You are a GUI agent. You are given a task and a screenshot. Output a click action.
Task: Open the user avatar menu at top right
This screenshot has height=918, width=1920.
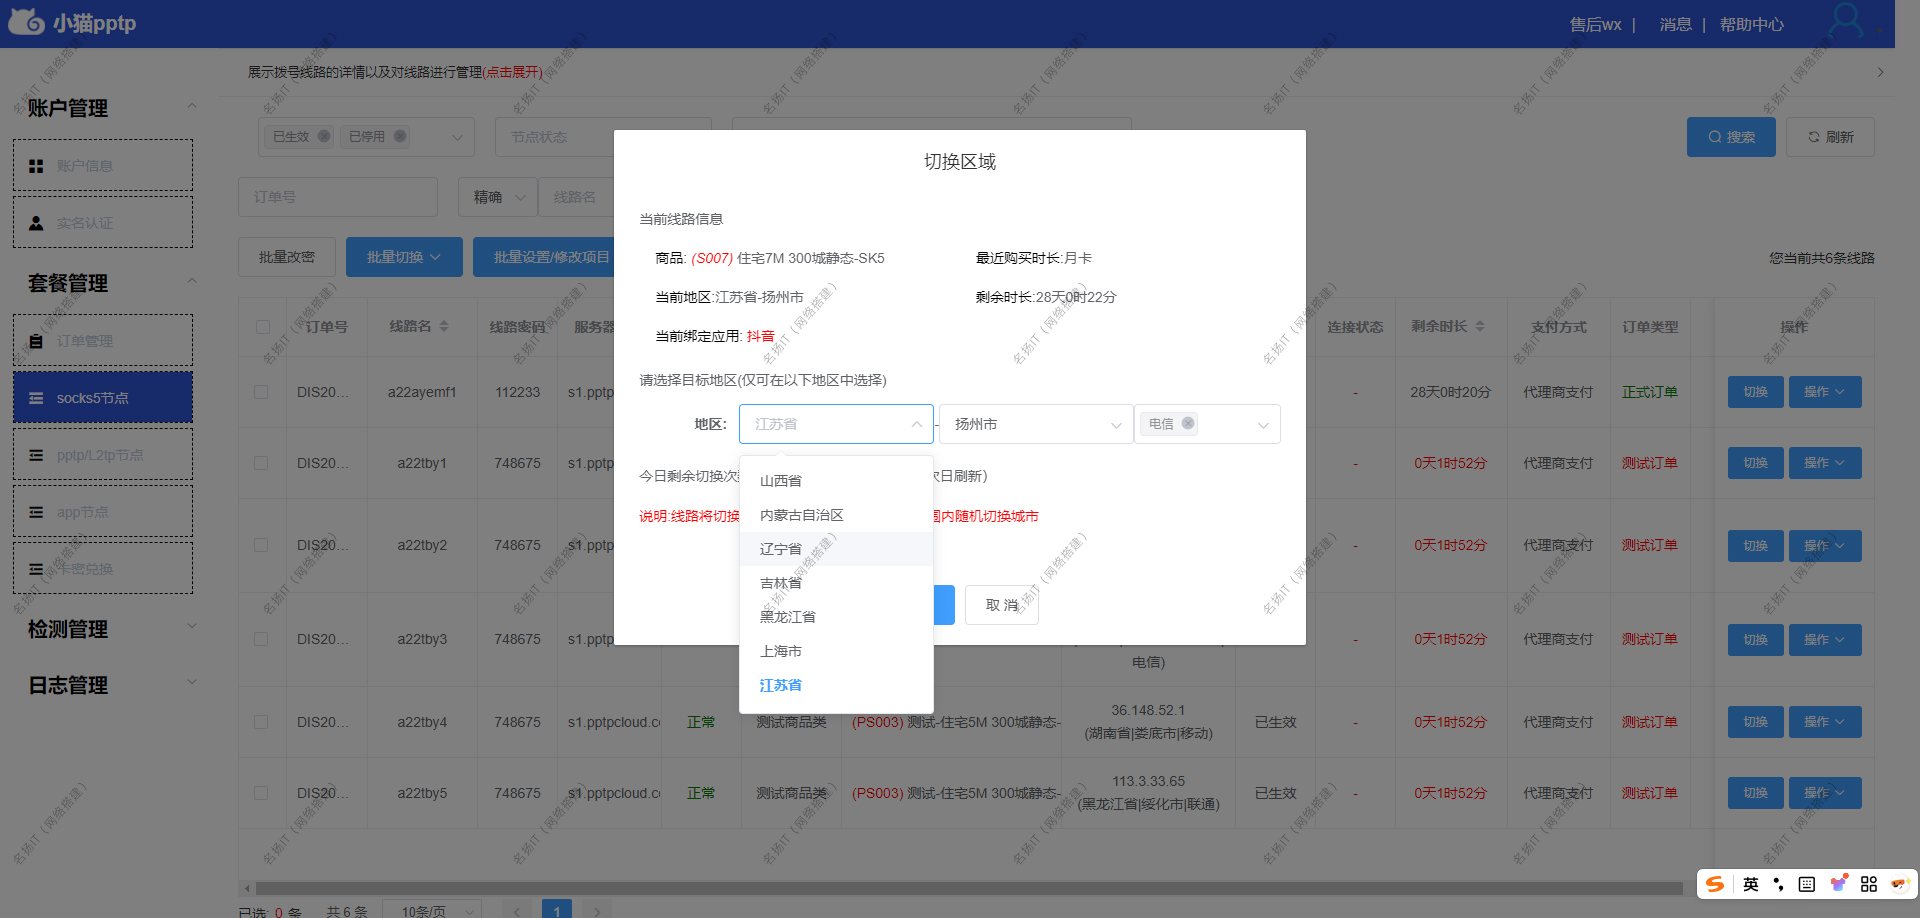pyautogui.click(x=1848, y=22)
